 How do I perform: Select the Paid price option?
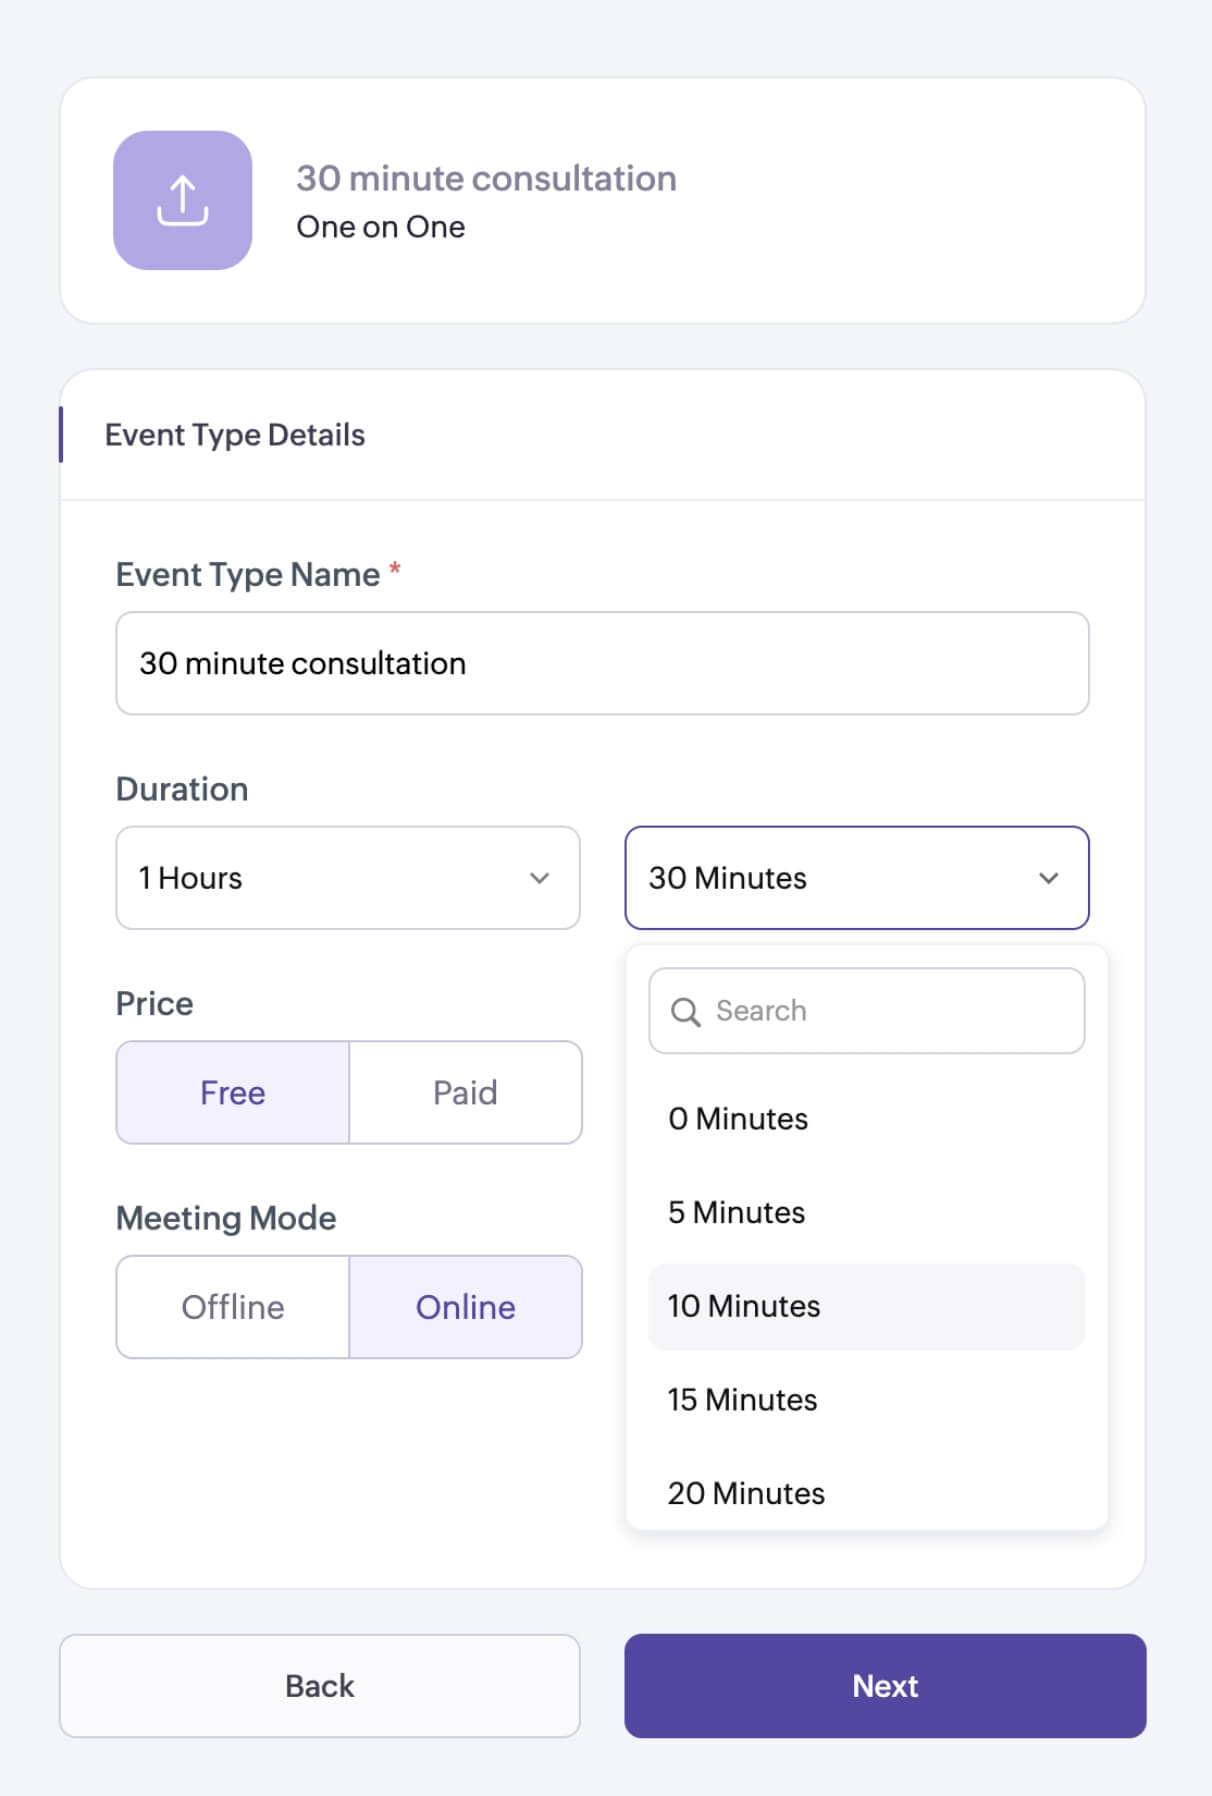pos(465,1092)
